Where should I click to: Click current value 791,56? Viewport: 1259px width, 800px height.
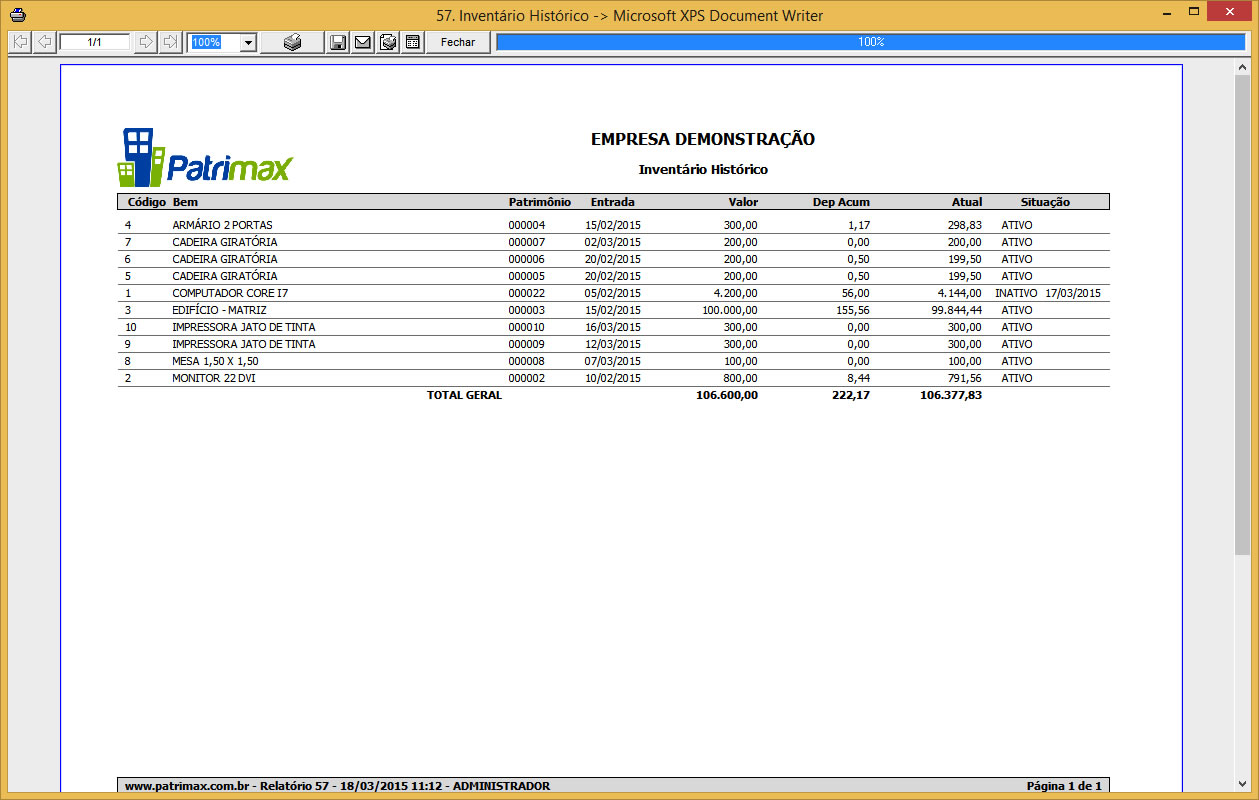965,378
